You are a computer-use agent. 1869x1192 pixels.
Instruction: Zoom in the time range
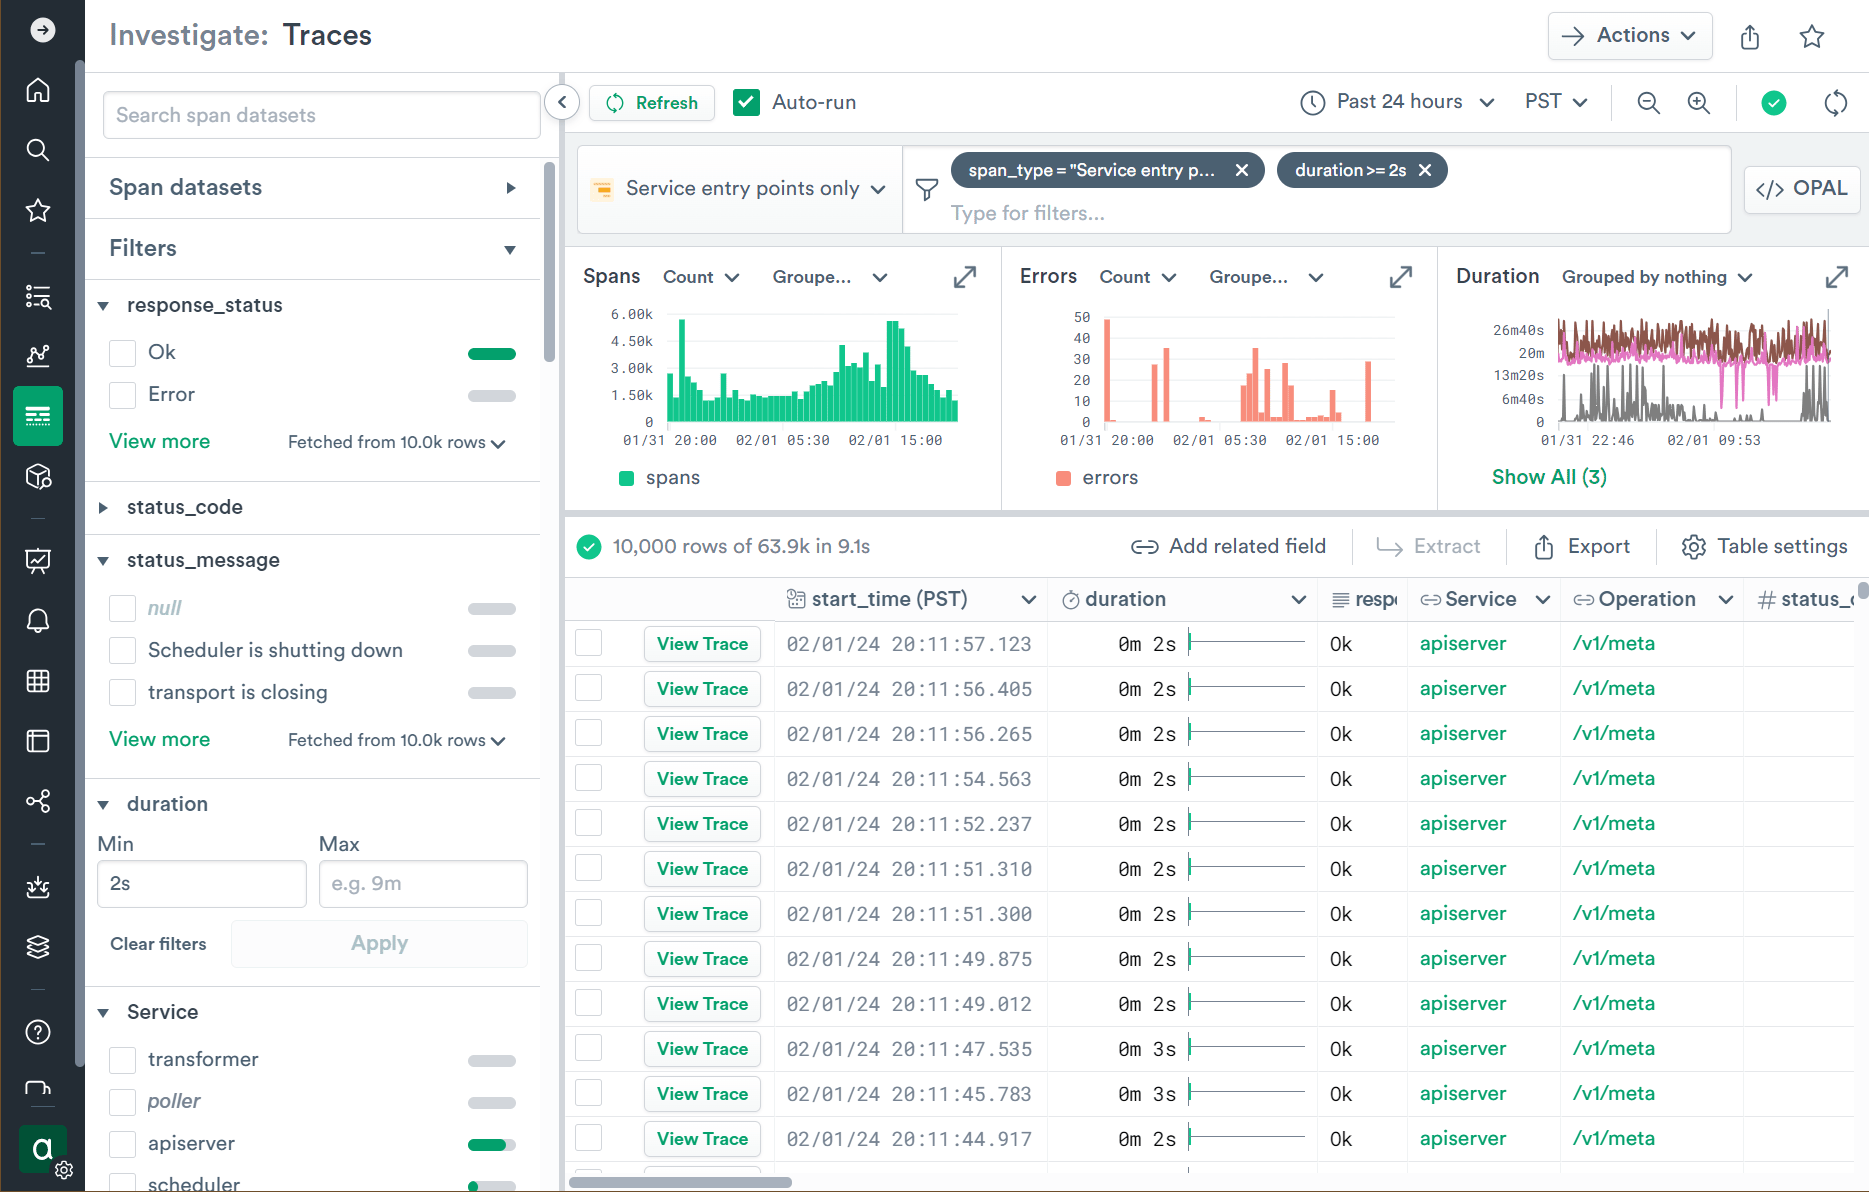(x=1698, y=102)
